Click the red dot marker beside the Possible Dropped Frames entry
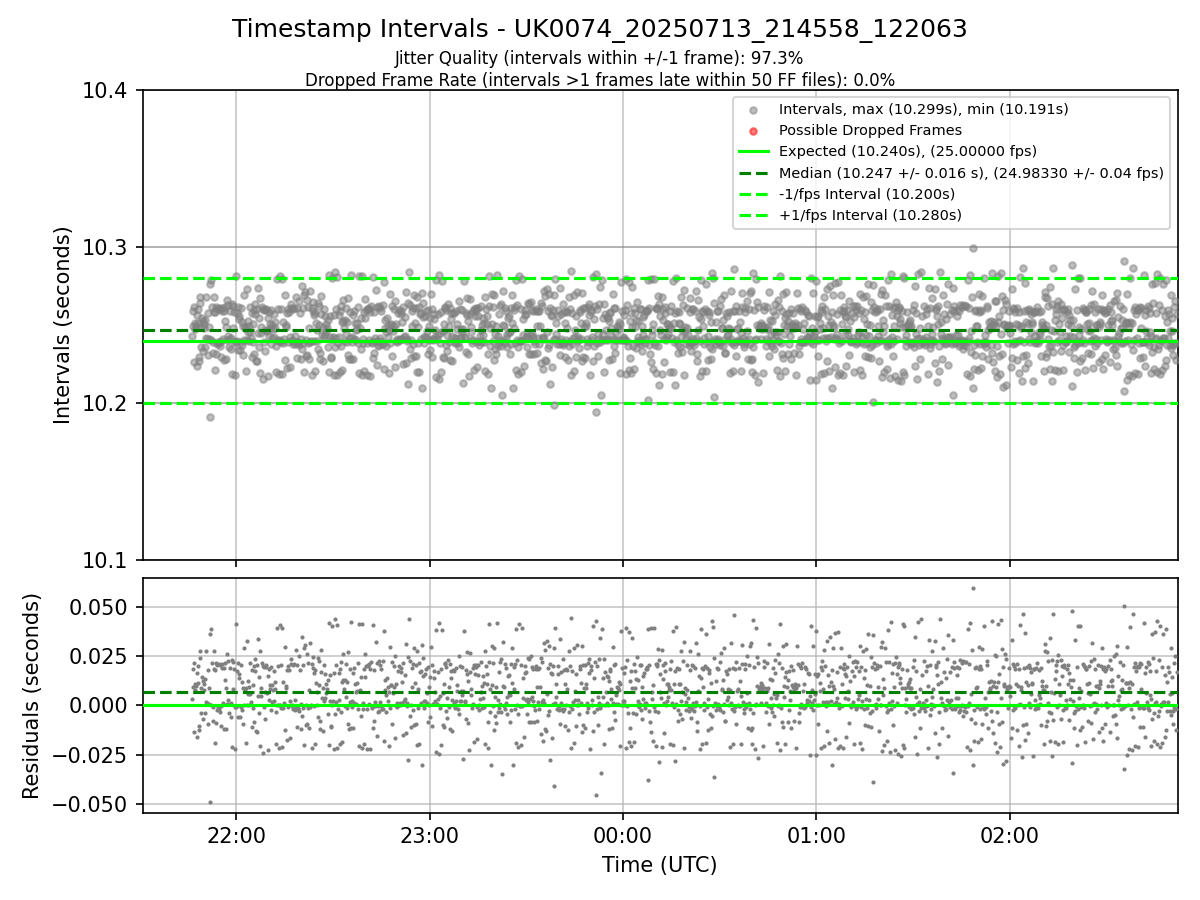This screenshot has height=900, width=1200. (x=754, y=131)
